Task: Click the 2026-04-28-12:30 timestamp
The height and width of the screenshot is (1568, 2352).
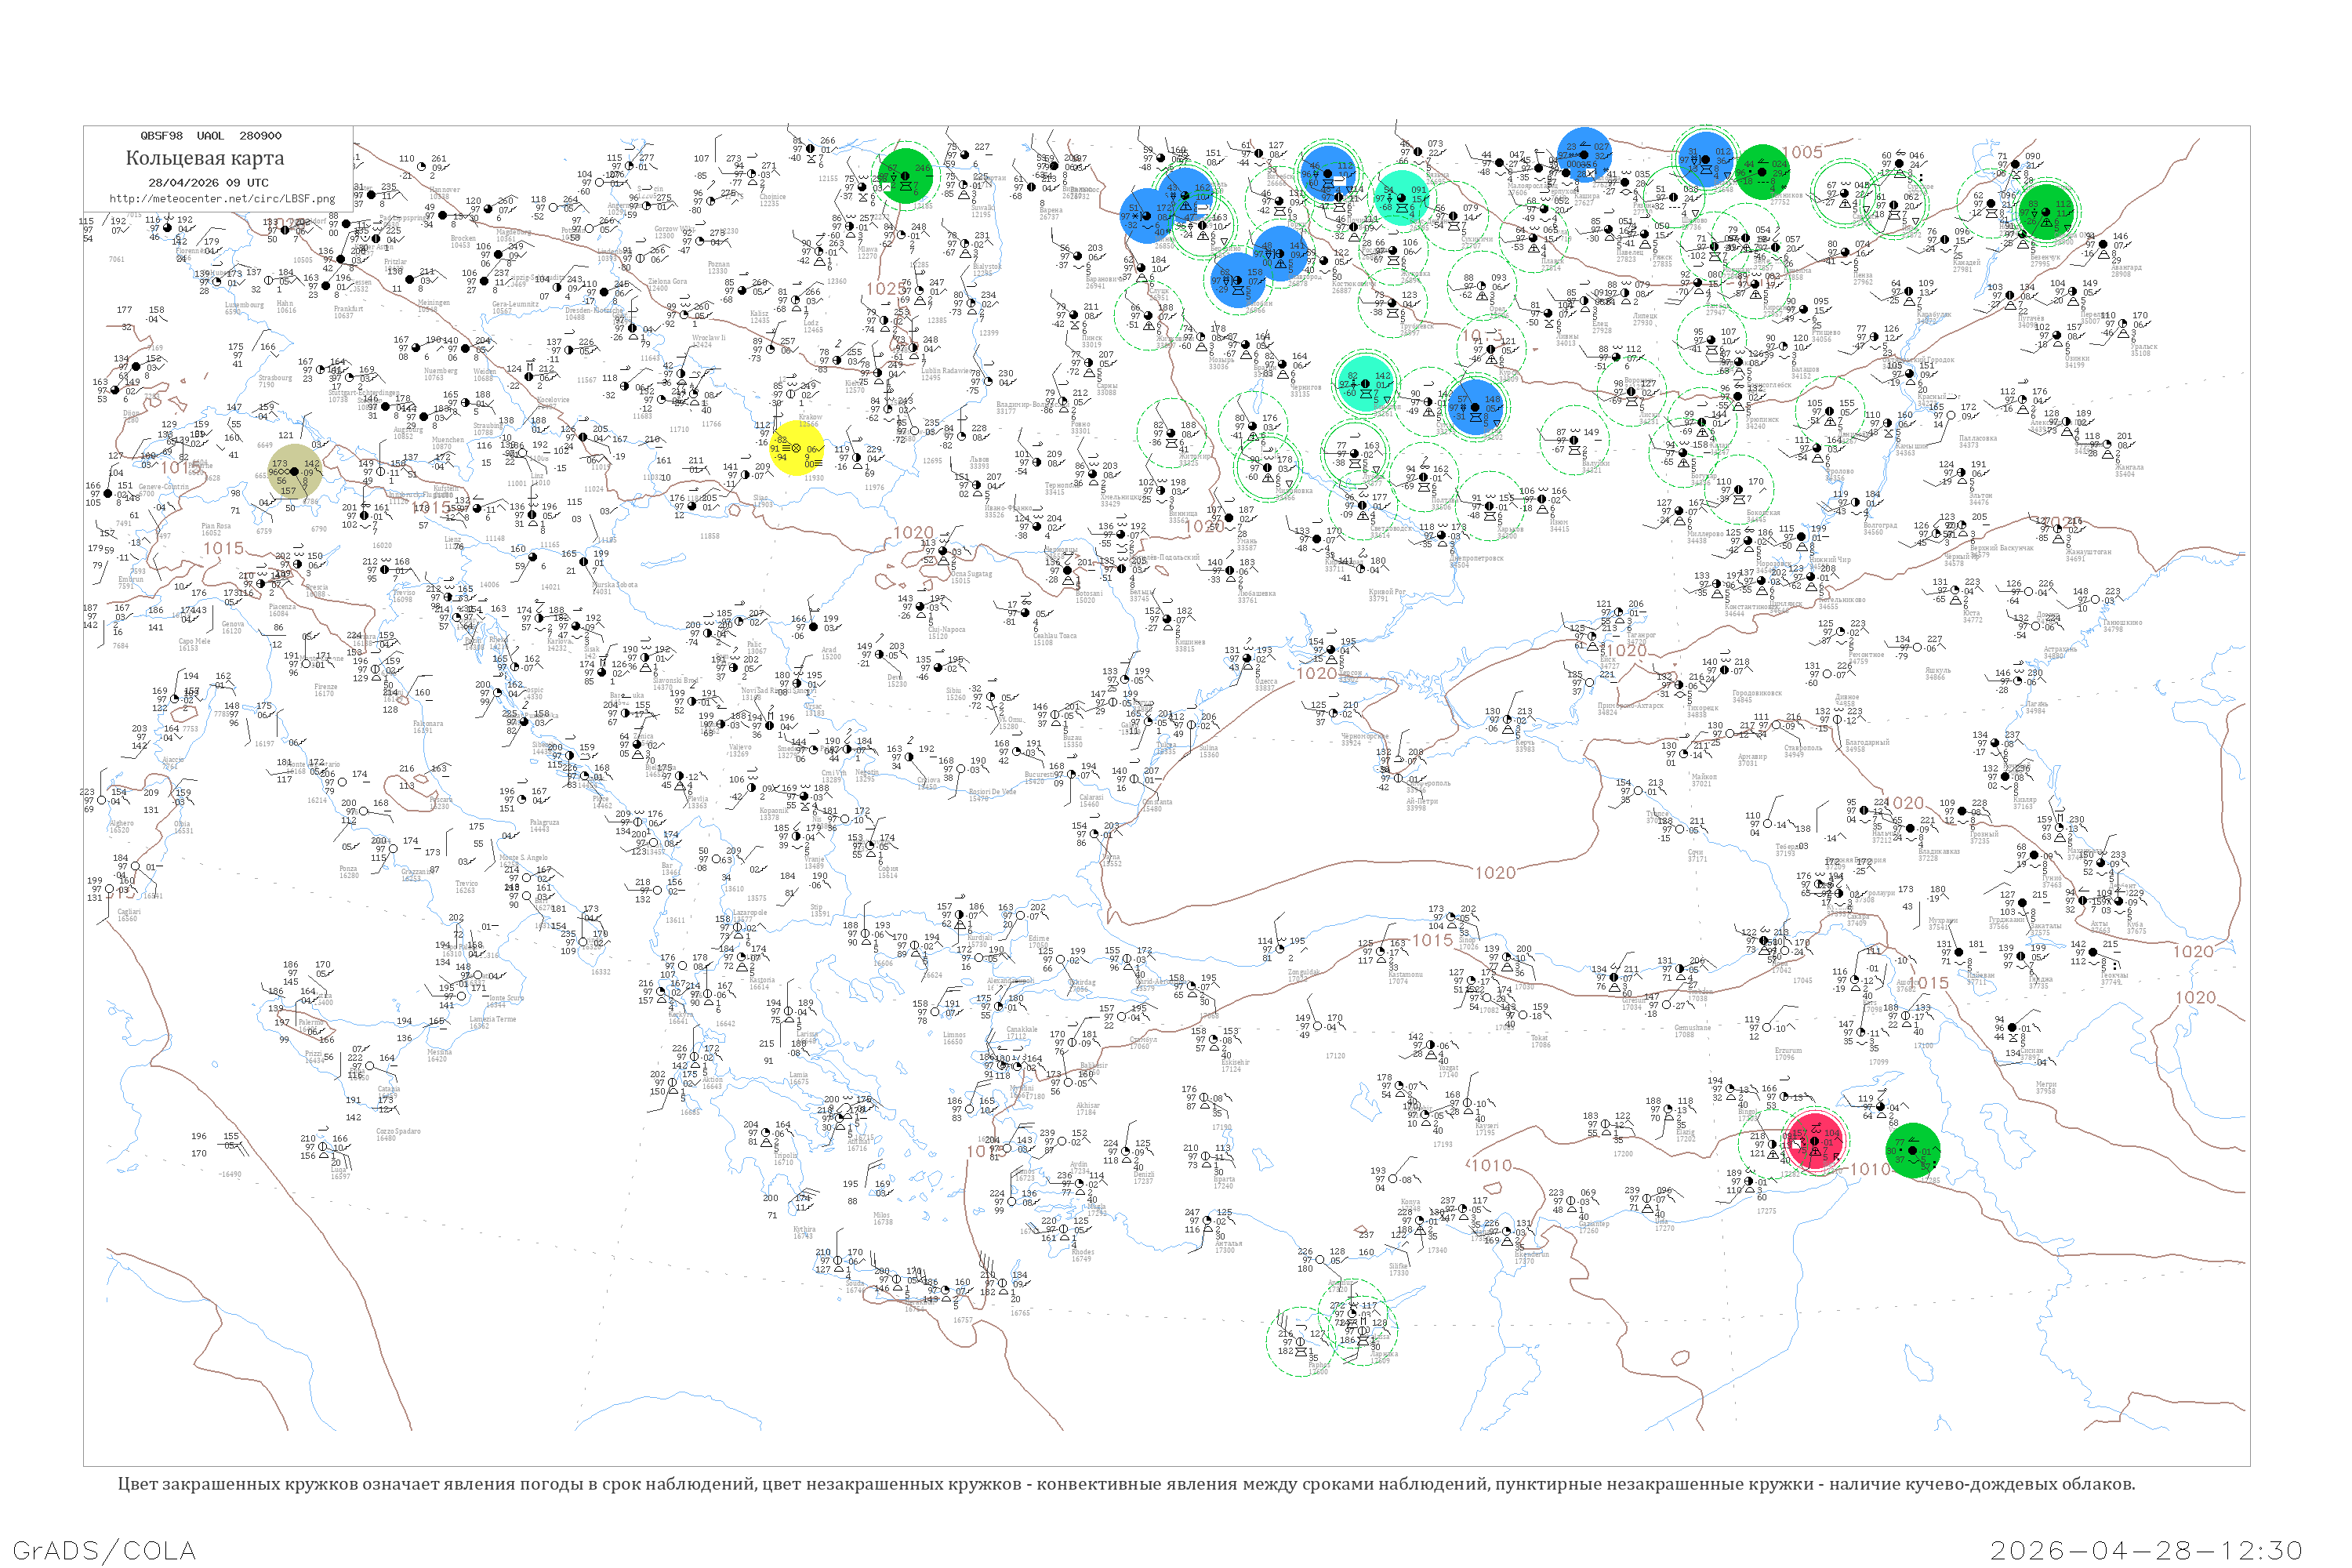Action: [x=2146, y=1549]
